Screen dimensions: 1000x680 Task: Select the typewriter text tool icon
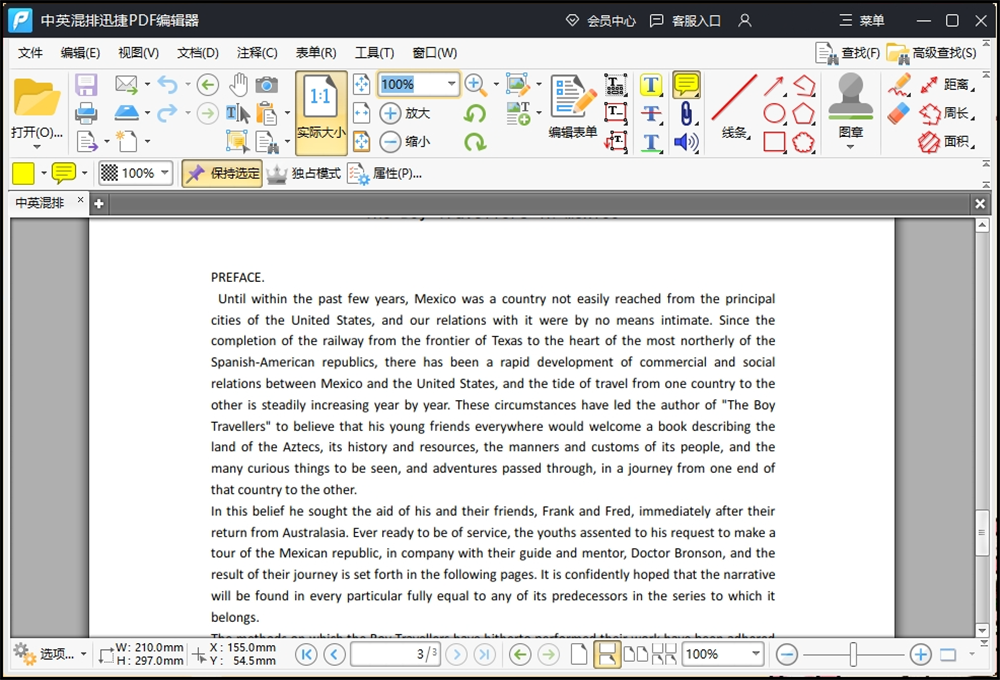coord(615,84)
